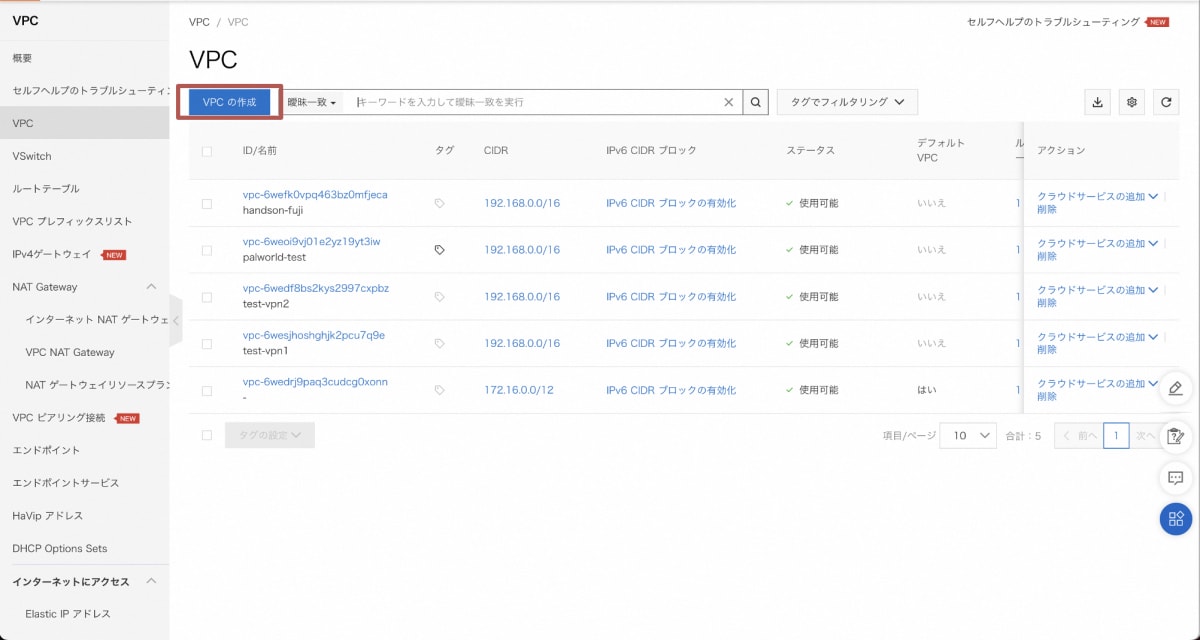Open the vpc-6wefk0vpq463bz0mfjeca link

point(315,195)
